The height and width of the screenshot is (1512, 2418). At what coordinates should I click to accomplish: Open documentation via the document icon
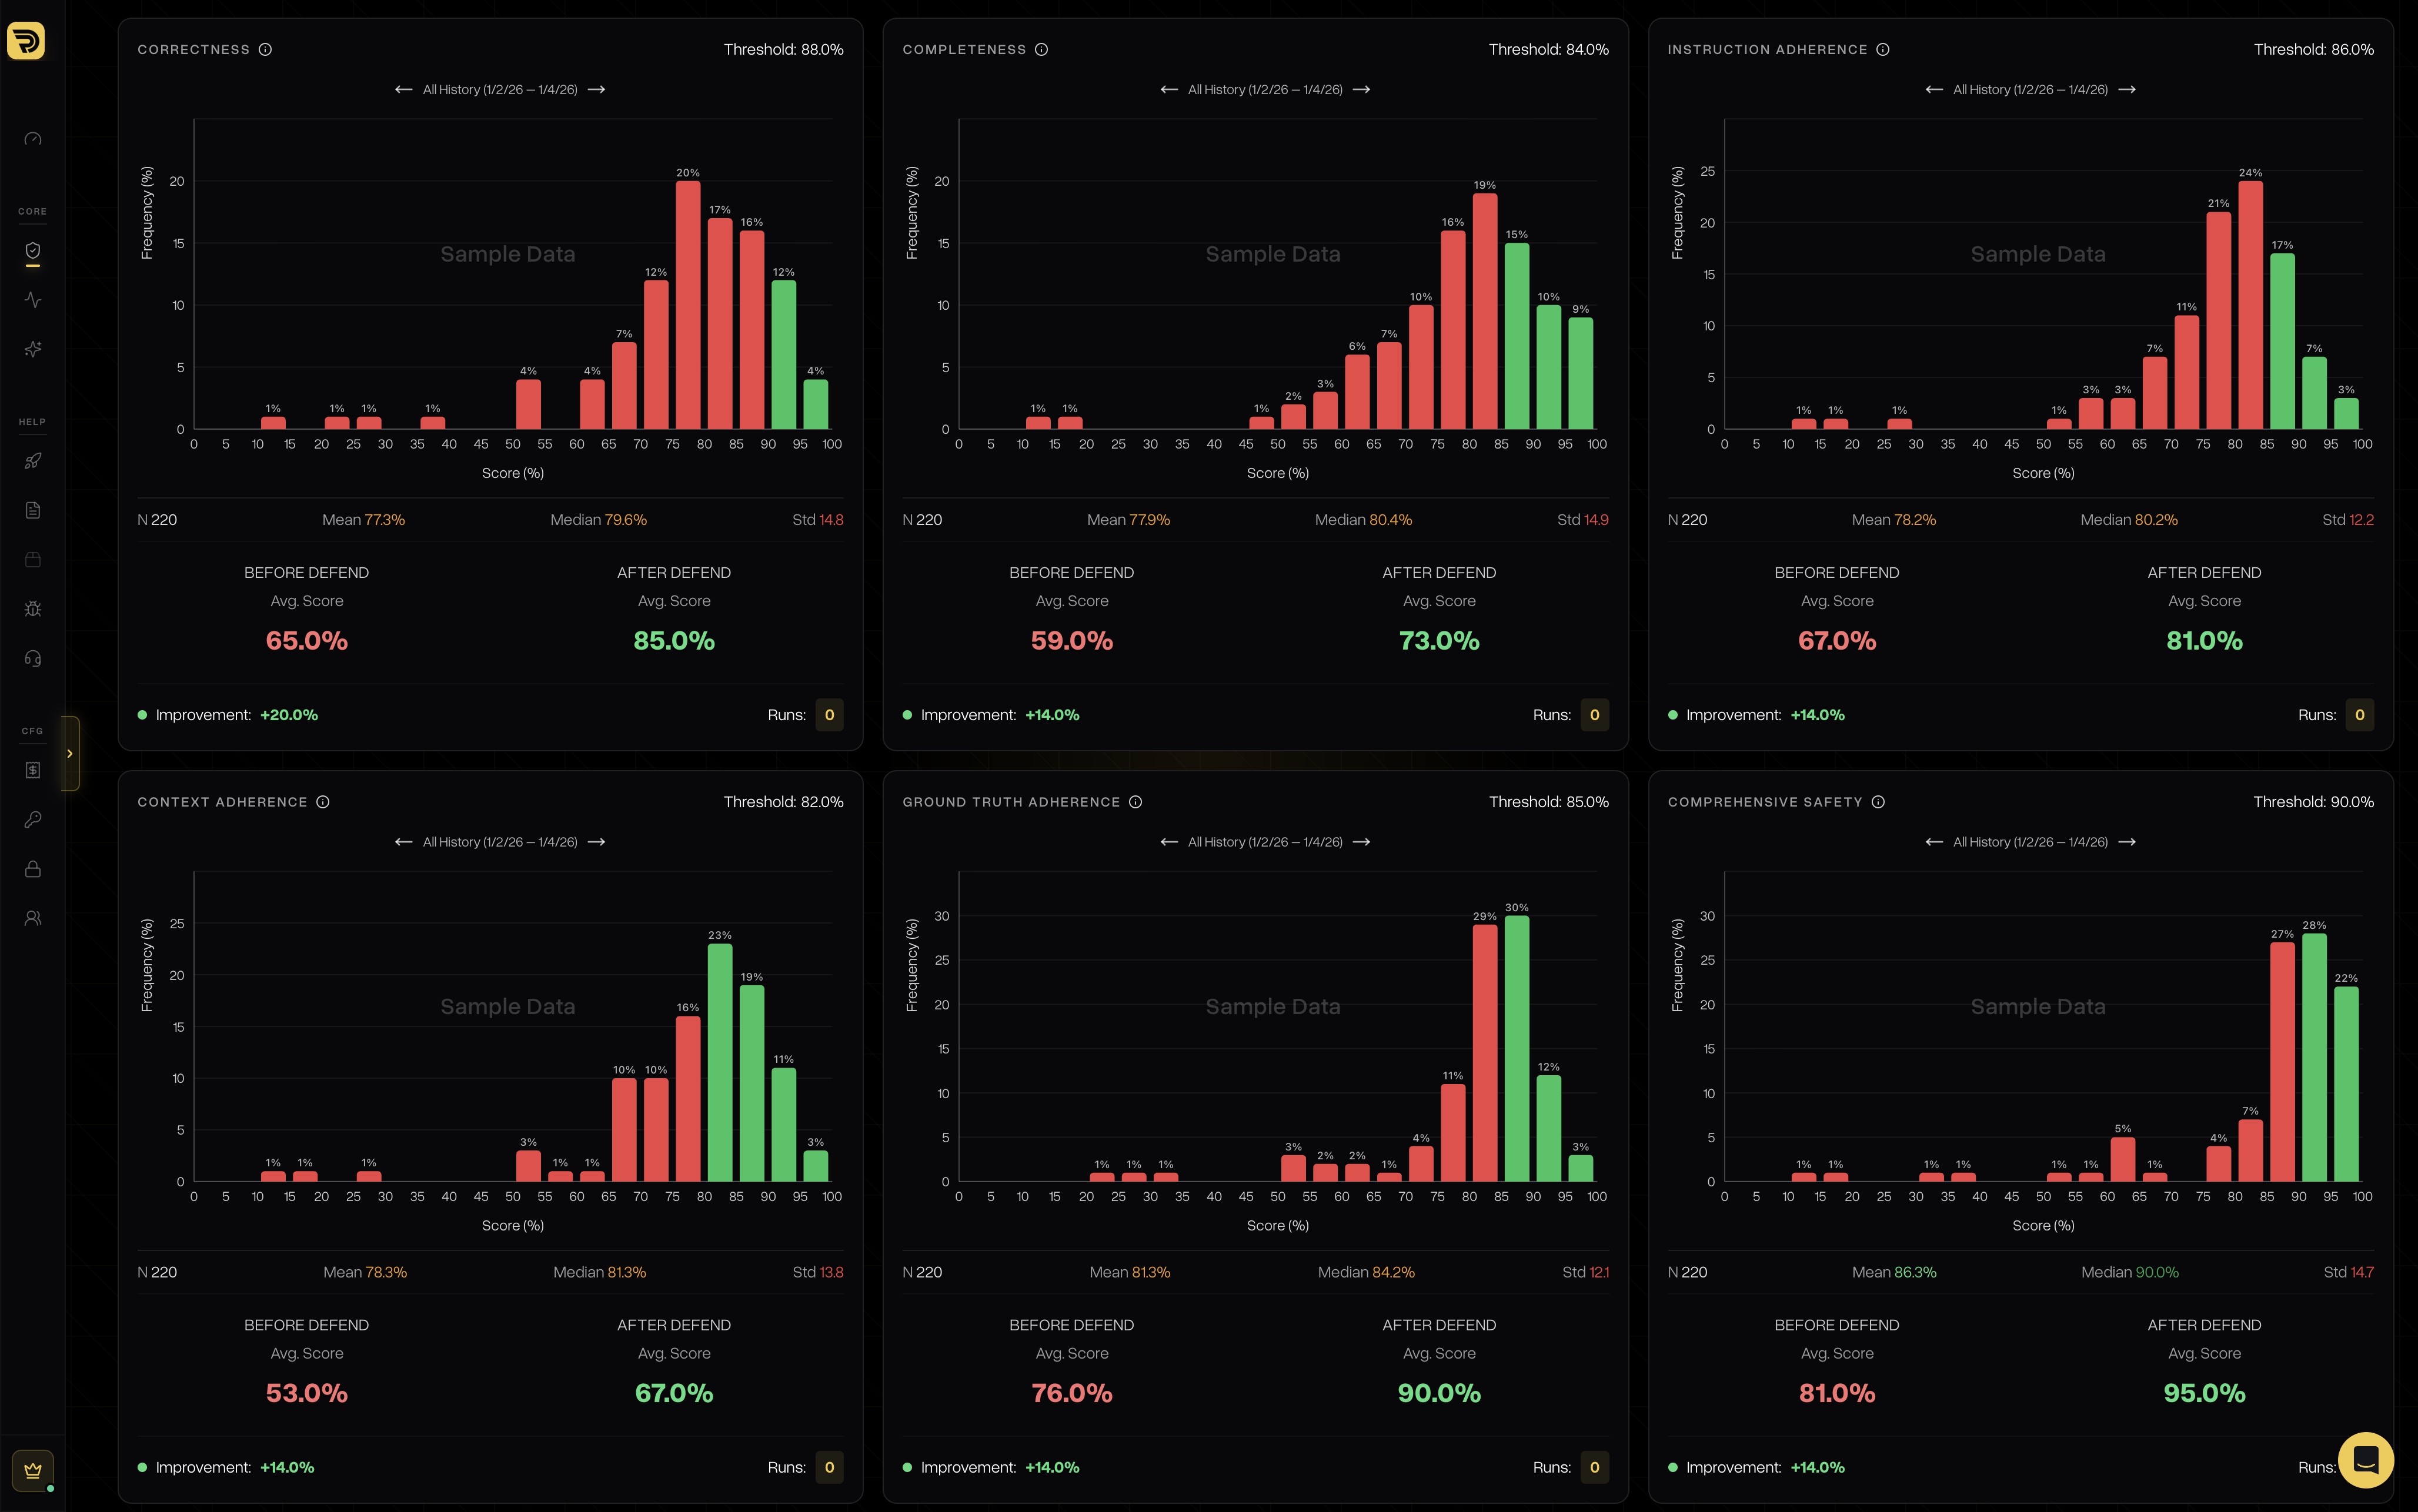32,510
